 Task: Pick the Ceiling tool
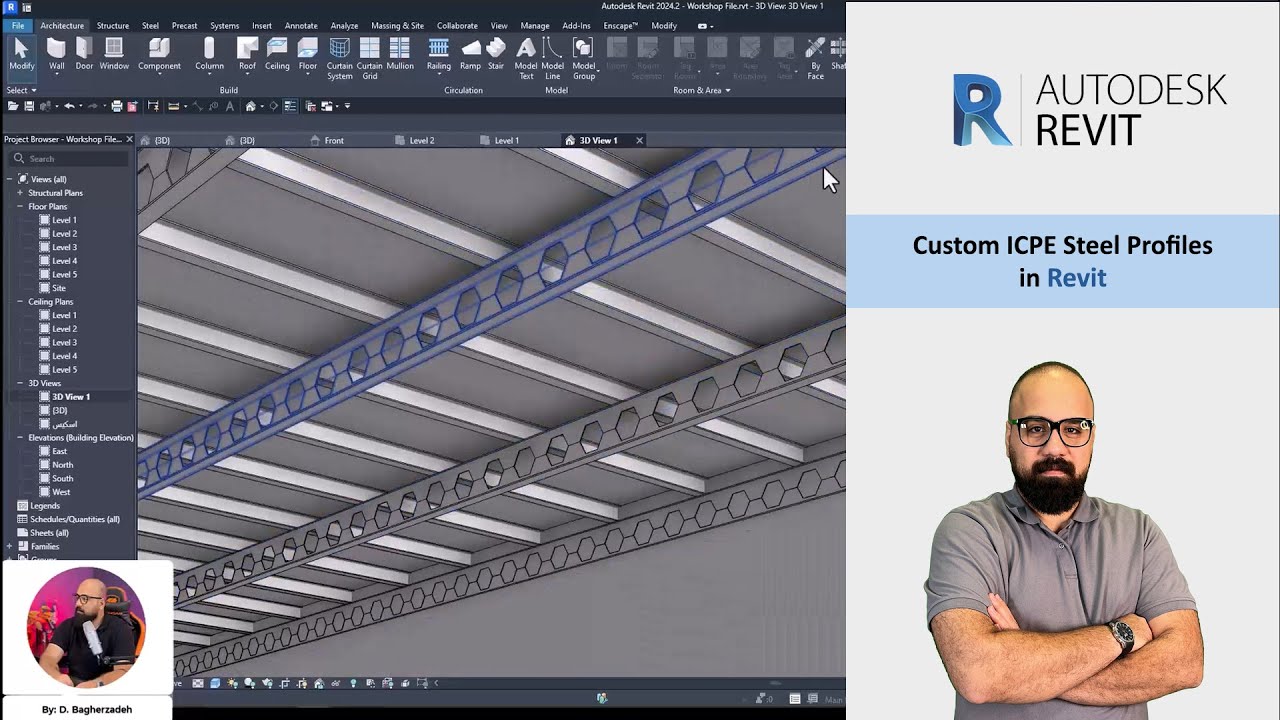tap(277, 54)
